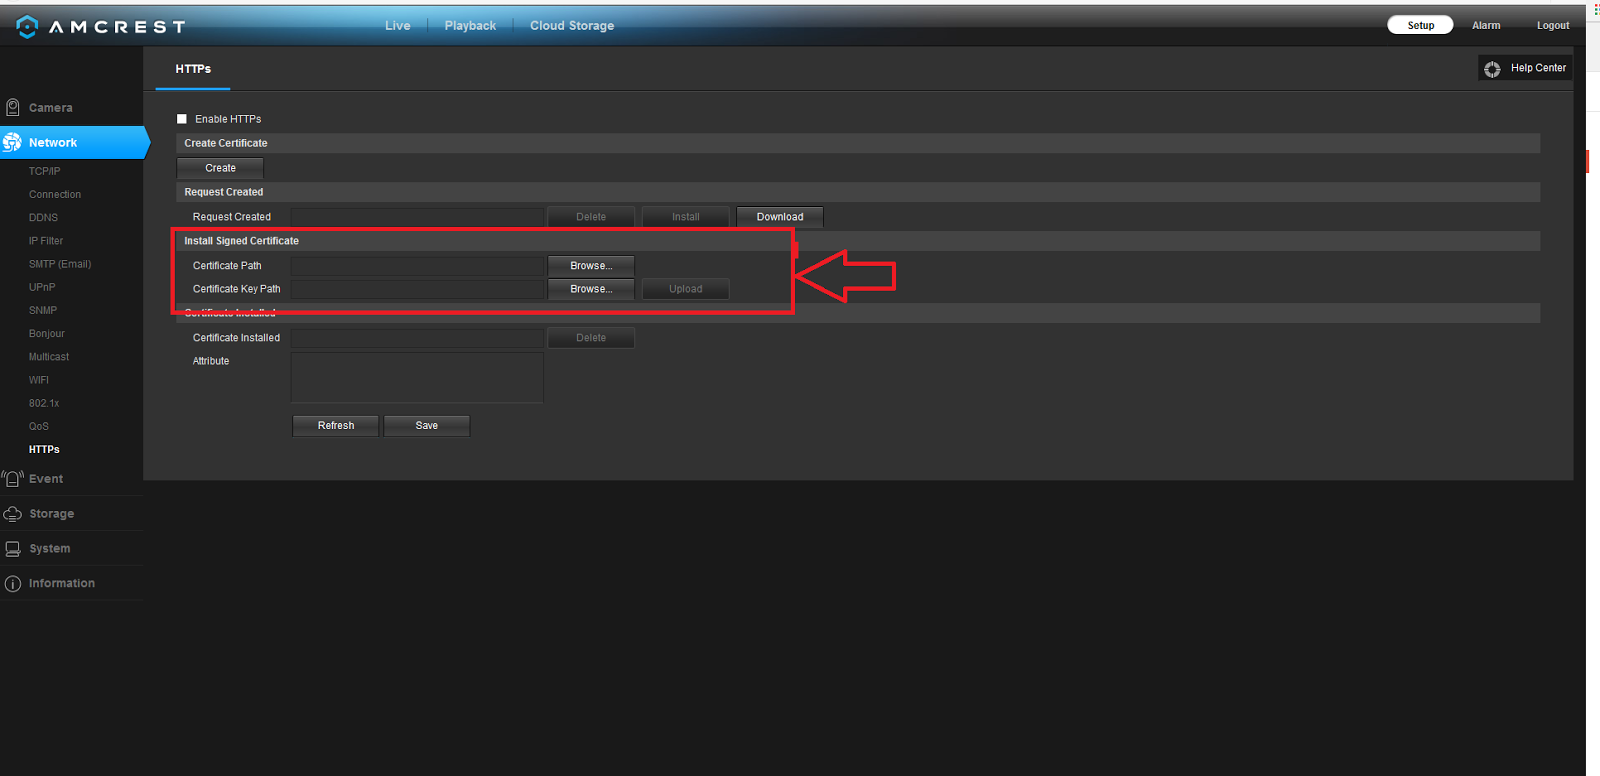Click the Create certificate button
The image size is (1600, 776).
(220, 168)
